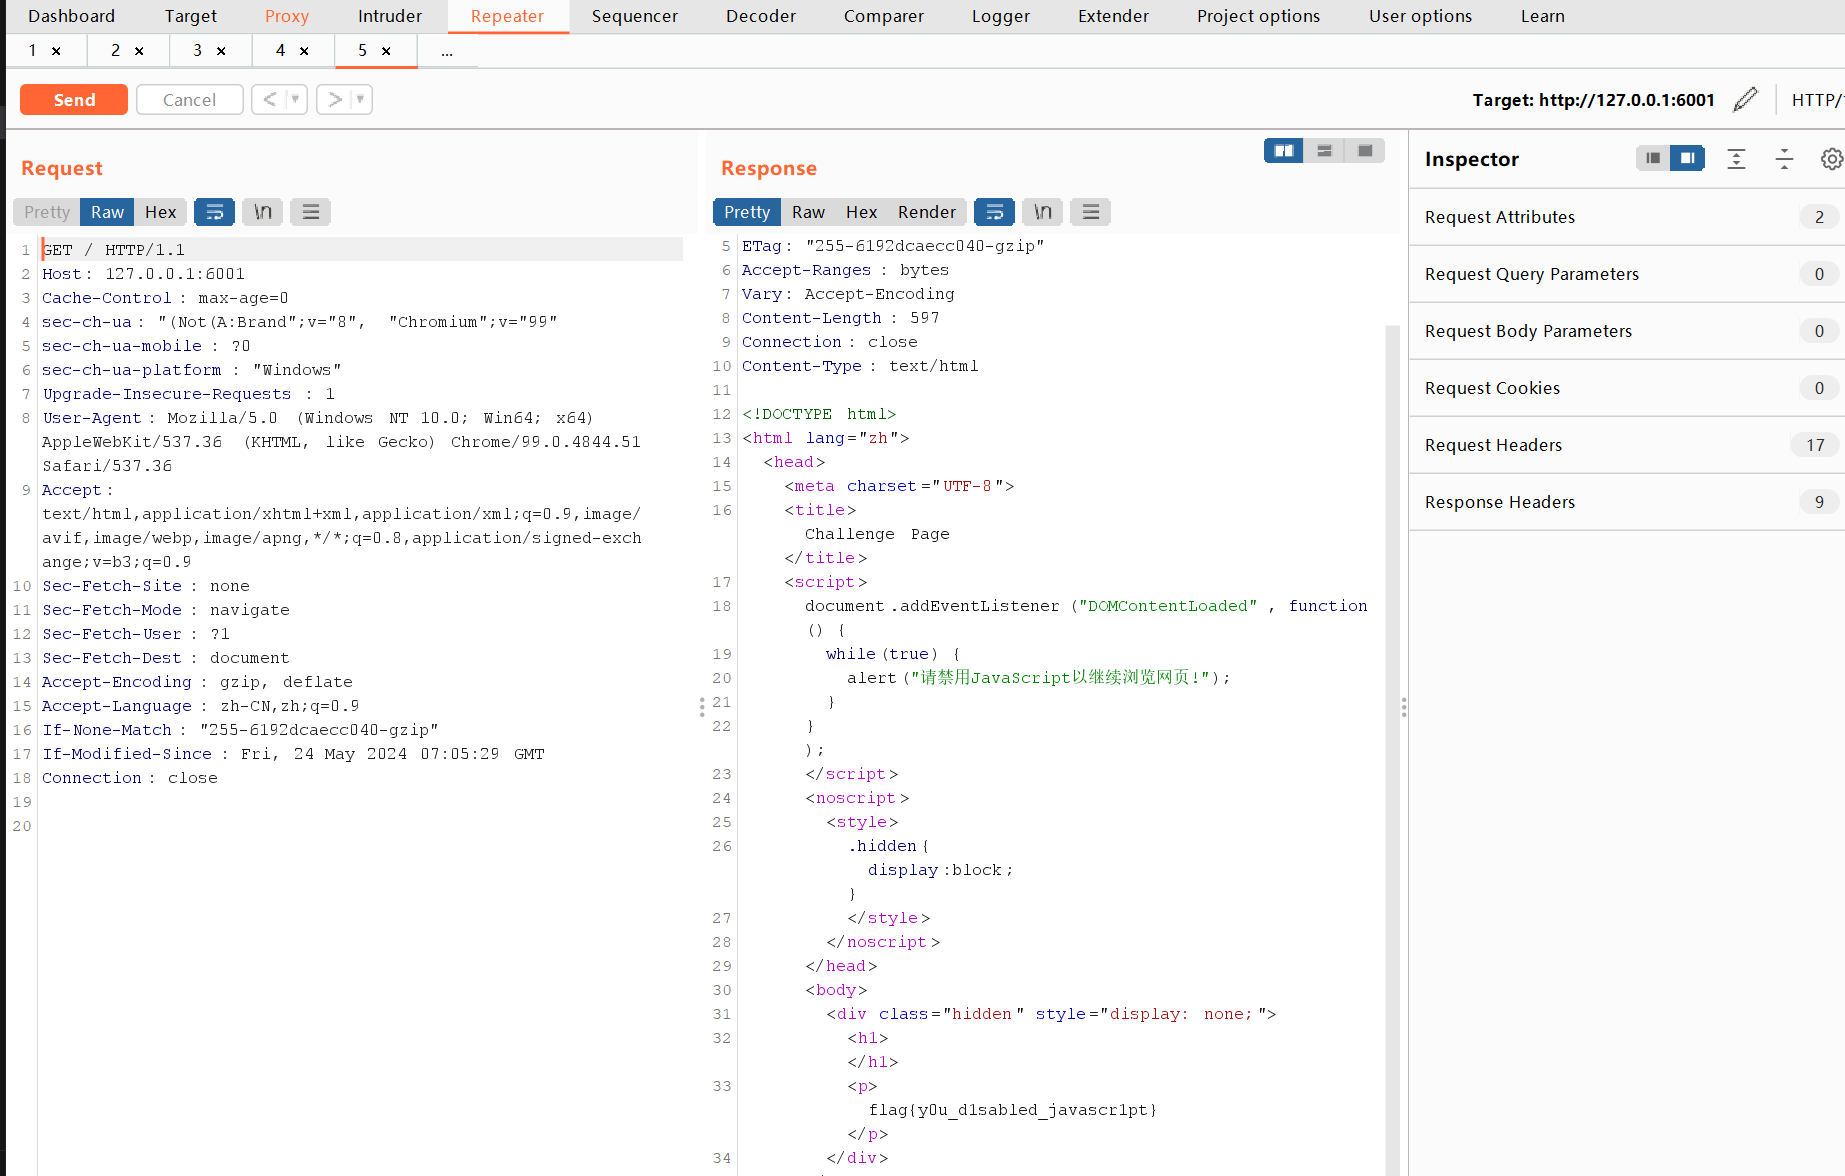Viewport: 1845px width, 1176px height.
Task: Click the Cancel button
Action: pyautogui.click(x=189, y=100)
